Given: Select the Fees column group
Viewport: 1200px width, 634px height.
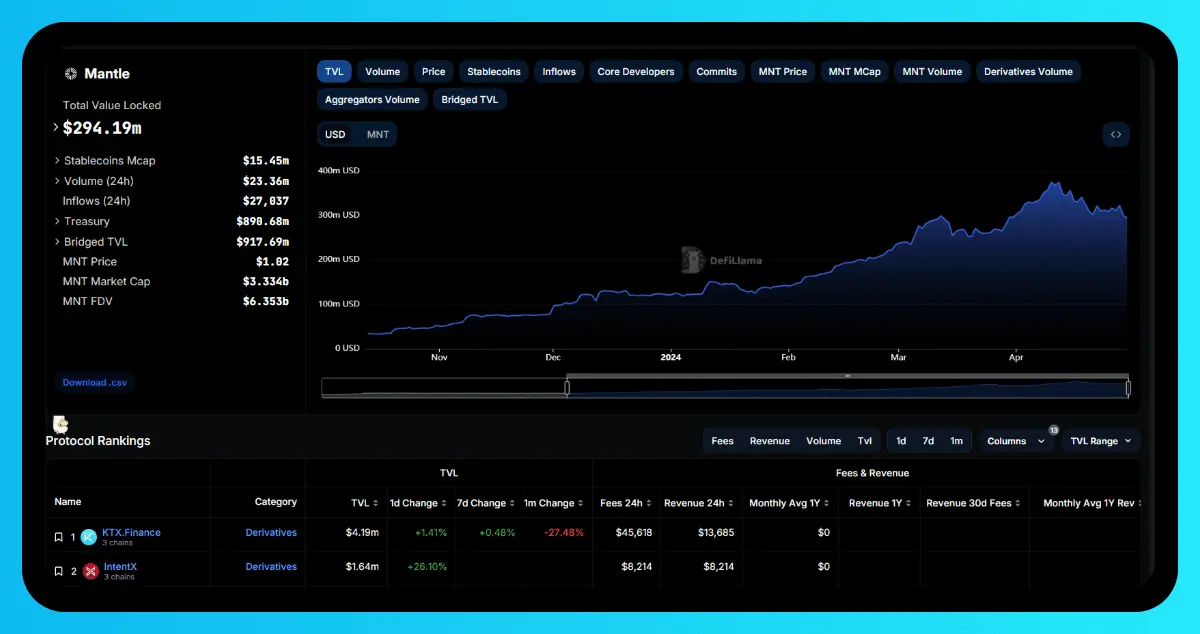Looking at the screenshot, I should click(x=722, y=441).
